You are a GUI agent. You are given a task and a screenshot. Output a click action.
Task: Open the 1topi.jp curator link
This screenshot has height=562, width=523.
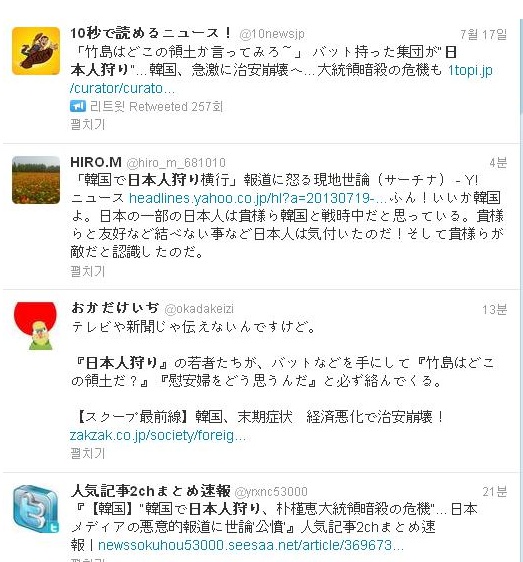point(281,79)
